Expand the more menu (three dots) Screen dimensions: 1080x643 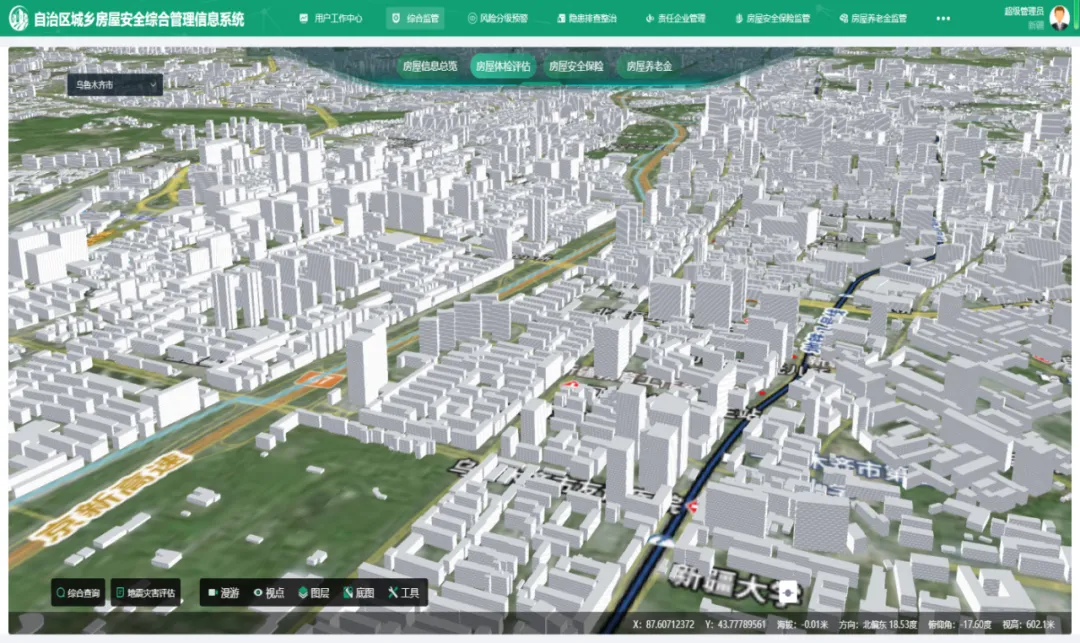click(943, 18)
